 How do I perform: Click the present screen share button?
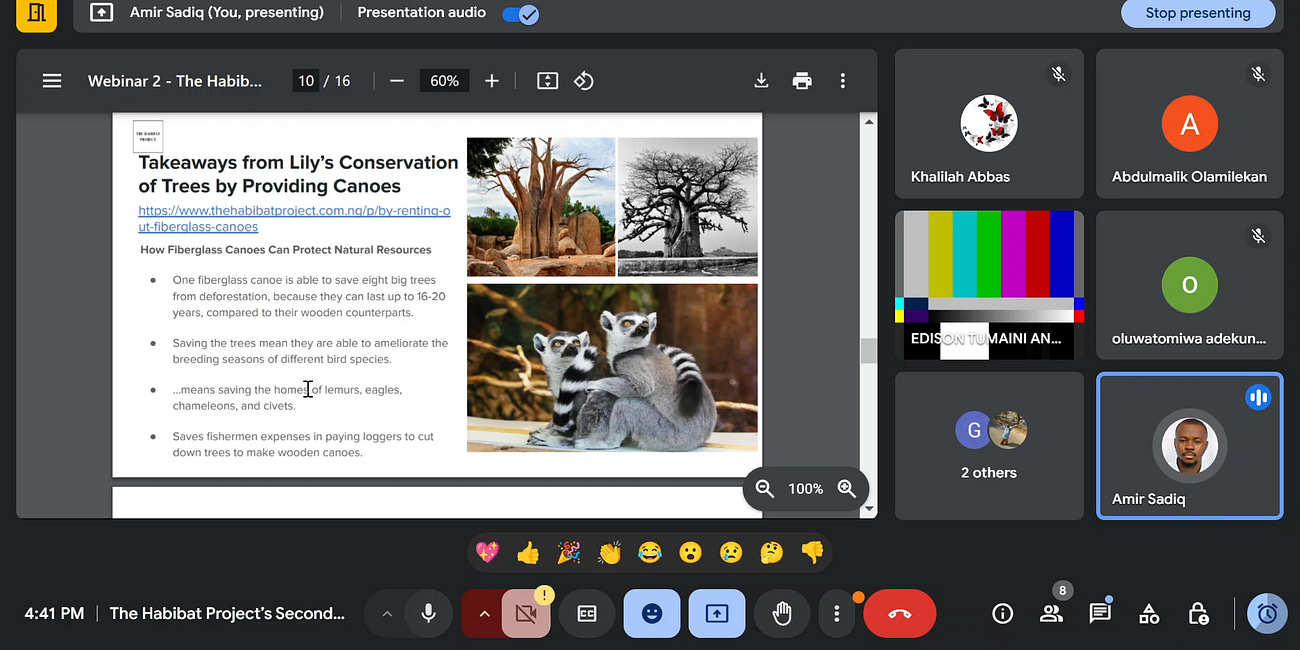point(717,614)
